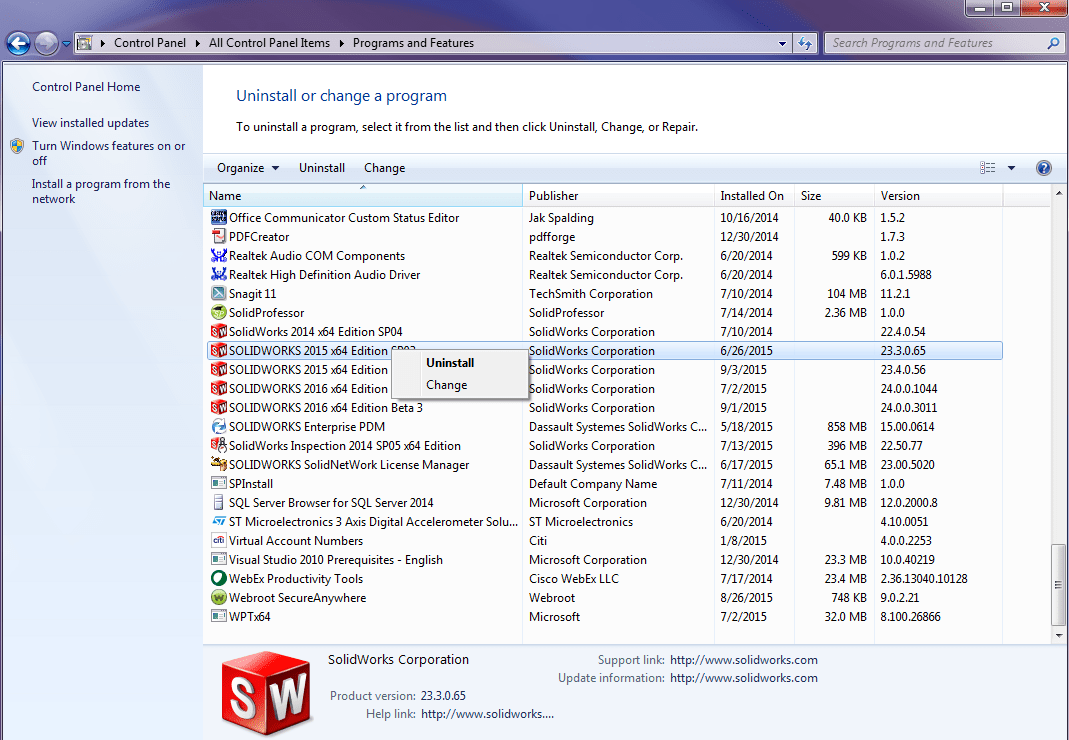Click Realtek High Definition Audio Driver icon

click(218, 275)
